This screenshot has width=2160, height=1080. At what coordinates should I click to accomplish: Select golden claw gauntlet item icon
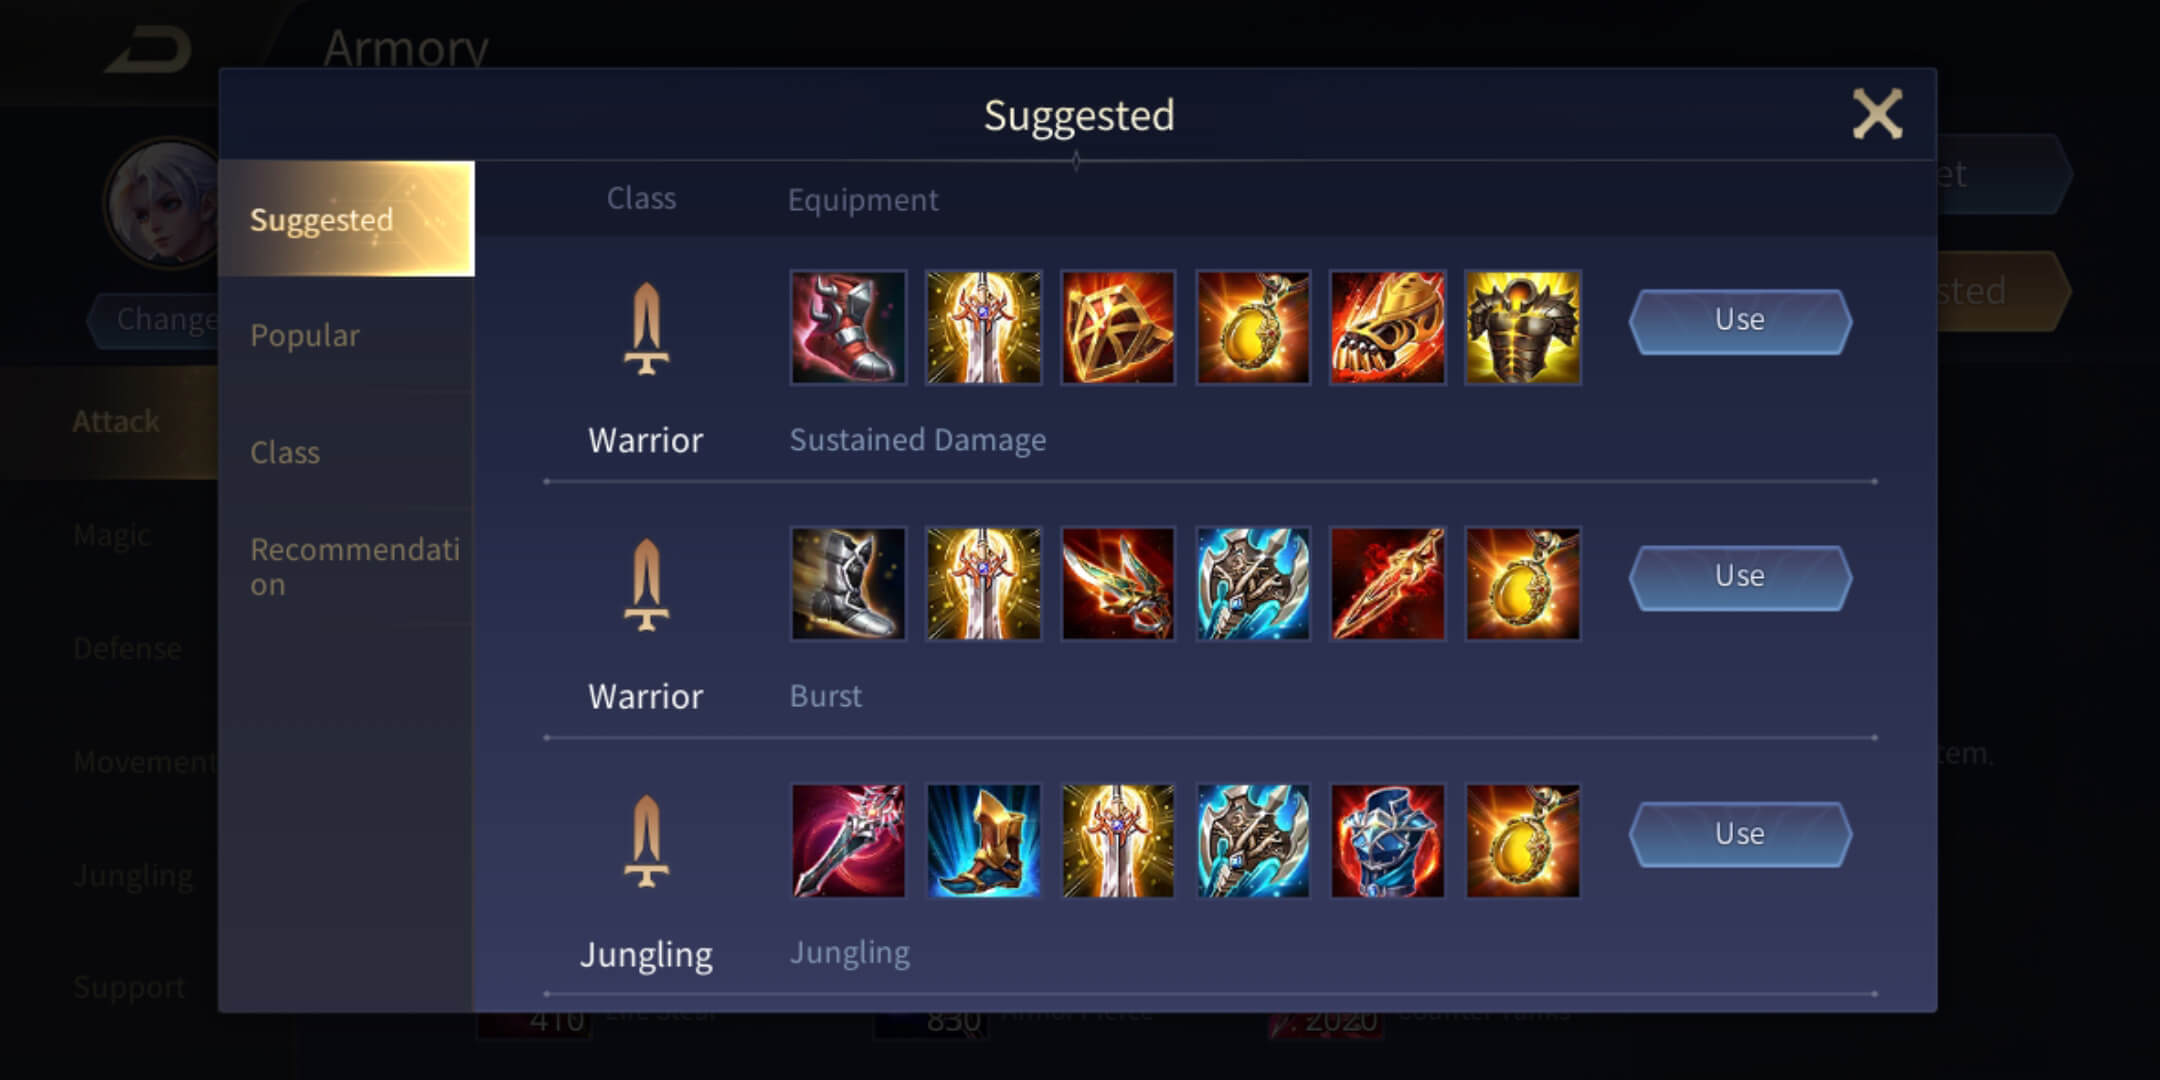point(1388,327)
